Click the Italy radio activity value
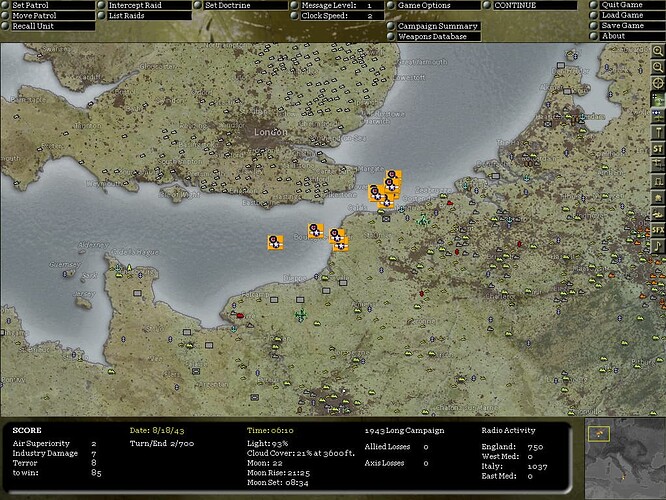666x500 pixels. point(537,466)
